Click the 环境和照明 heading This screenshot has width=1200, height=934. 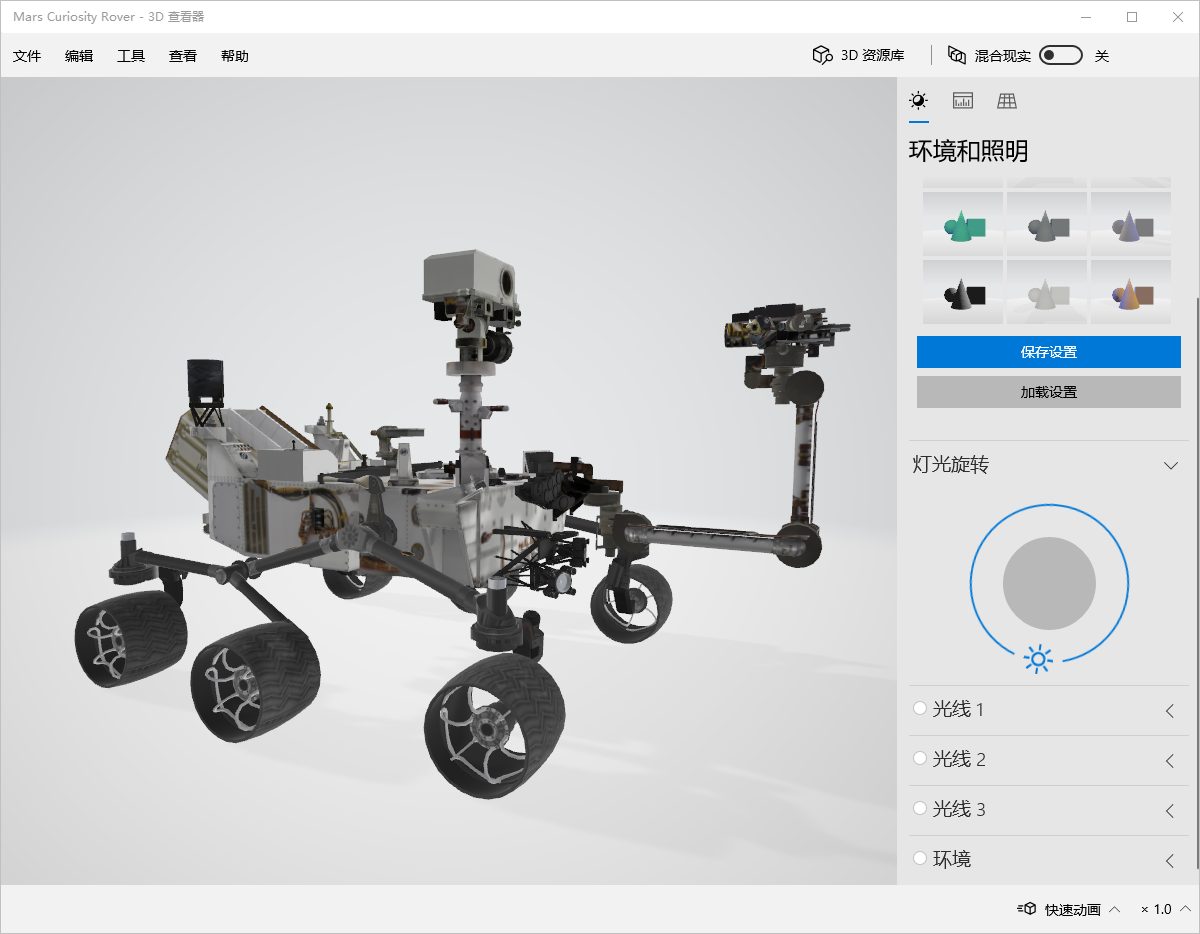click(968, 151)
